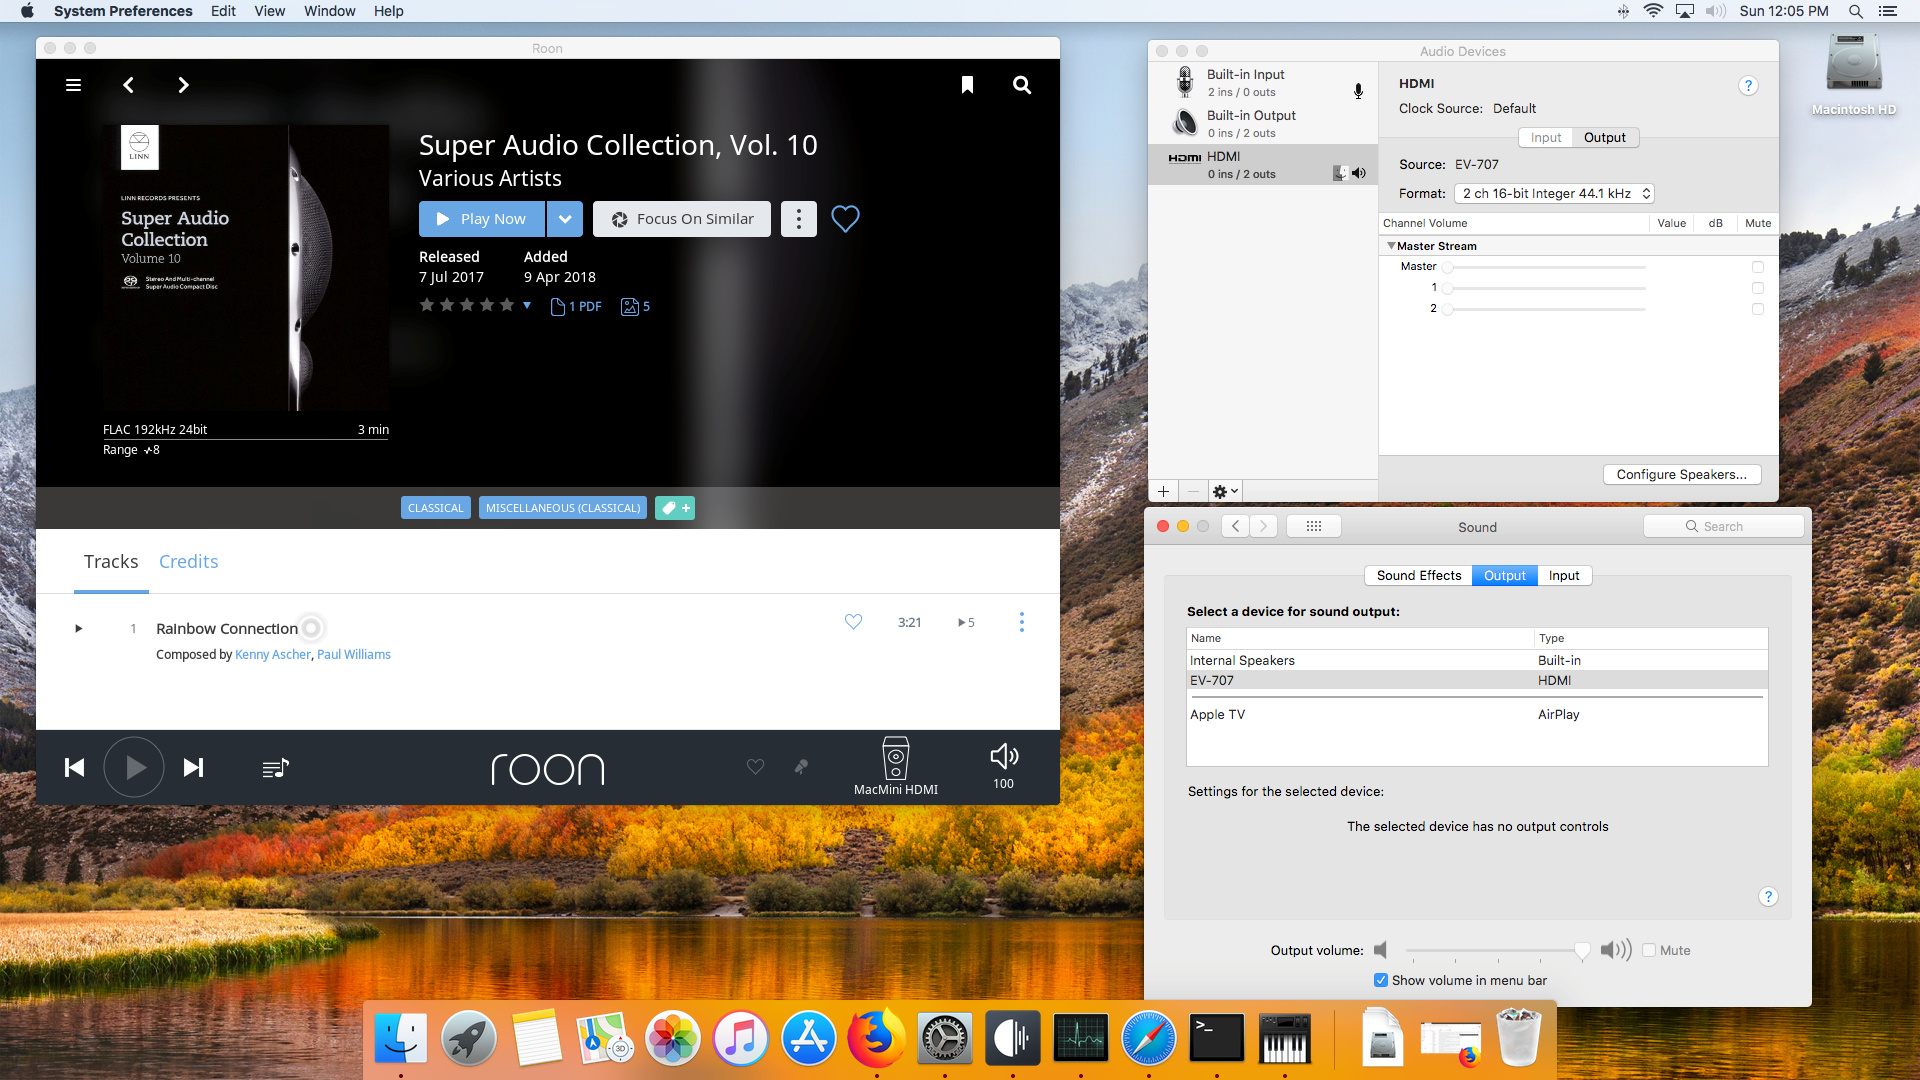Screen dimensions: 1920x1080
Task: Open System Preferences from the Dock
Action: (x=944, y=1038)
